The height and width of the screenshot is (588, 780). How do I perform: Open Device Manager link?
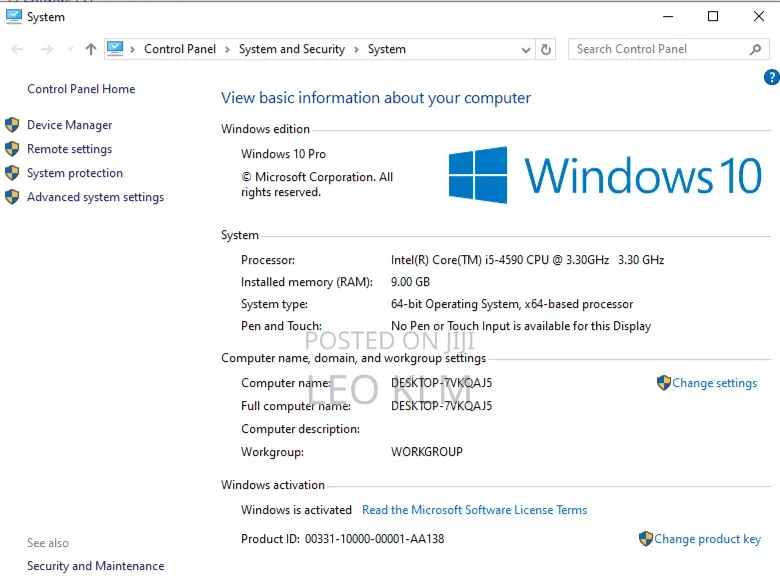70,125
